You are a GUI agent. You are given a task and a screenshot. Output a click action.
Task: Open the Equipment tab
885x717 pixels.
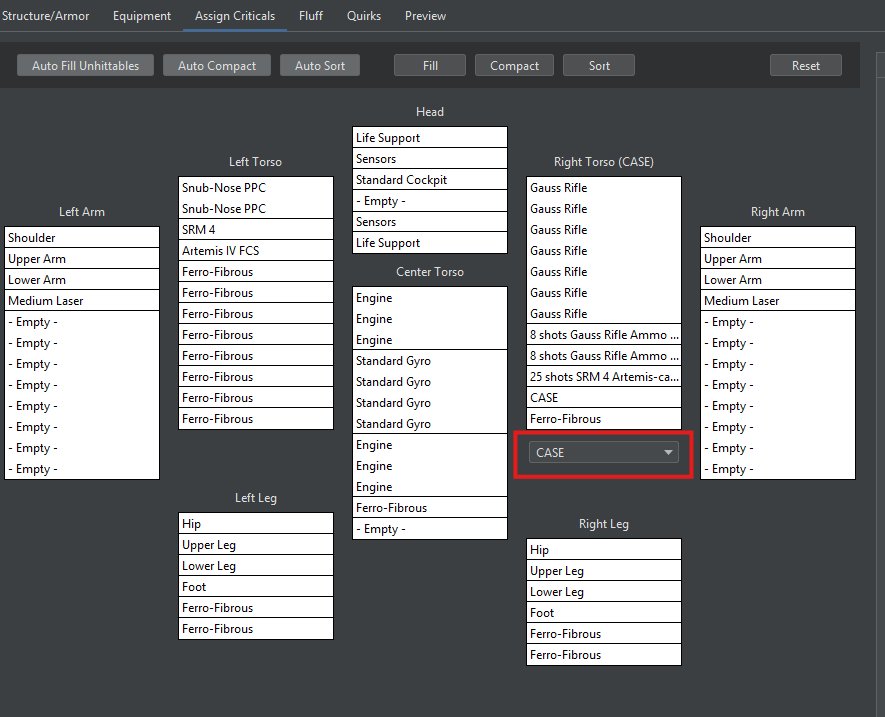pos(141,16)
